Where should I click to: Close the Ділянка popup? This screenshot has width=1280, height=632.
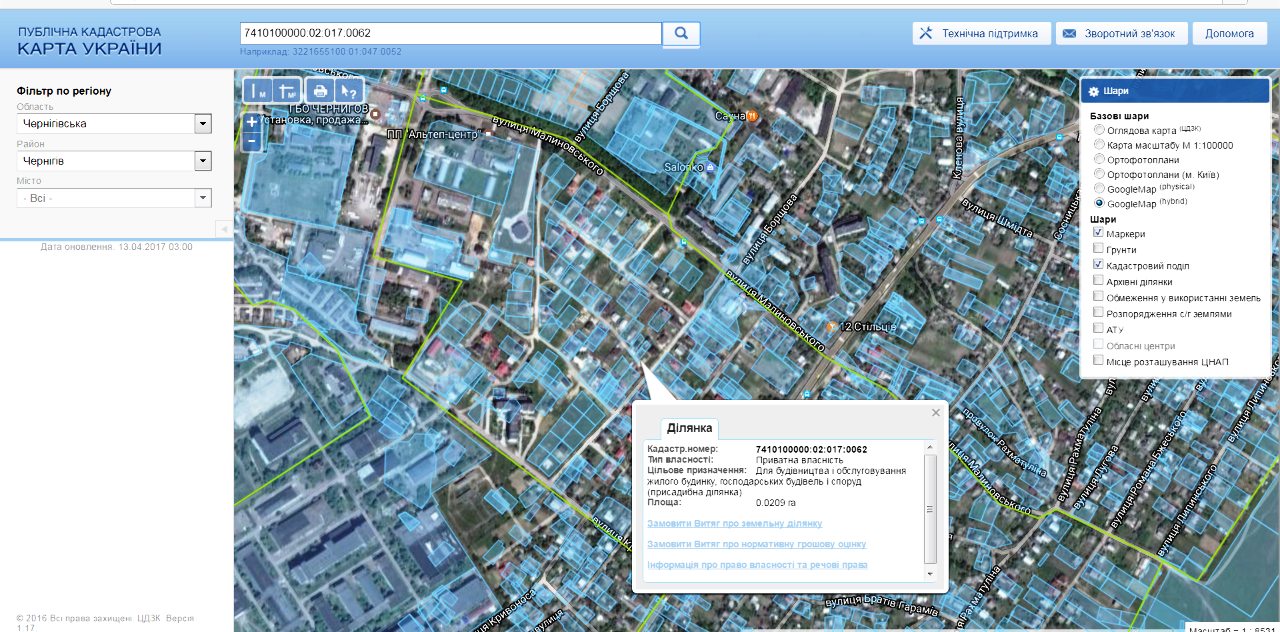pos(936,412)
